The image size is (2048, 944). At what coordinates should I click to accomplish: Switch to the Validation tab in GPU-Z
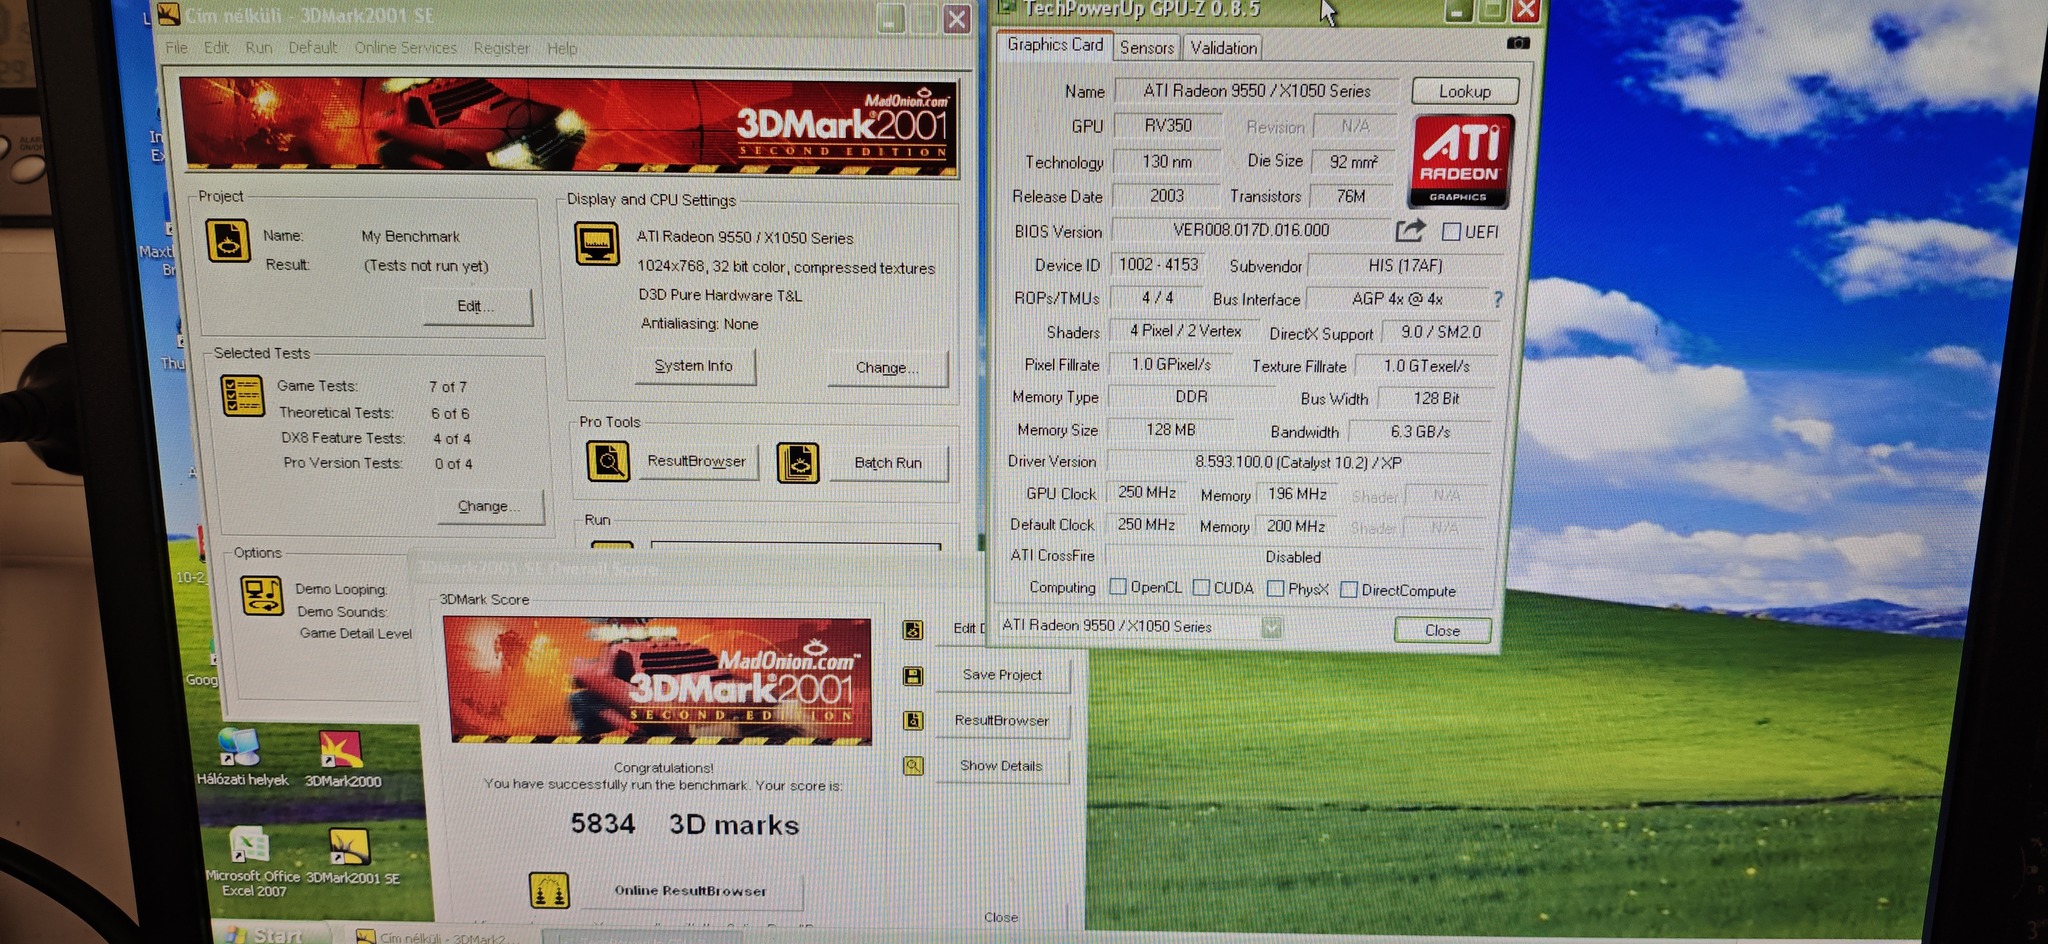click(x=1223, y=48)
